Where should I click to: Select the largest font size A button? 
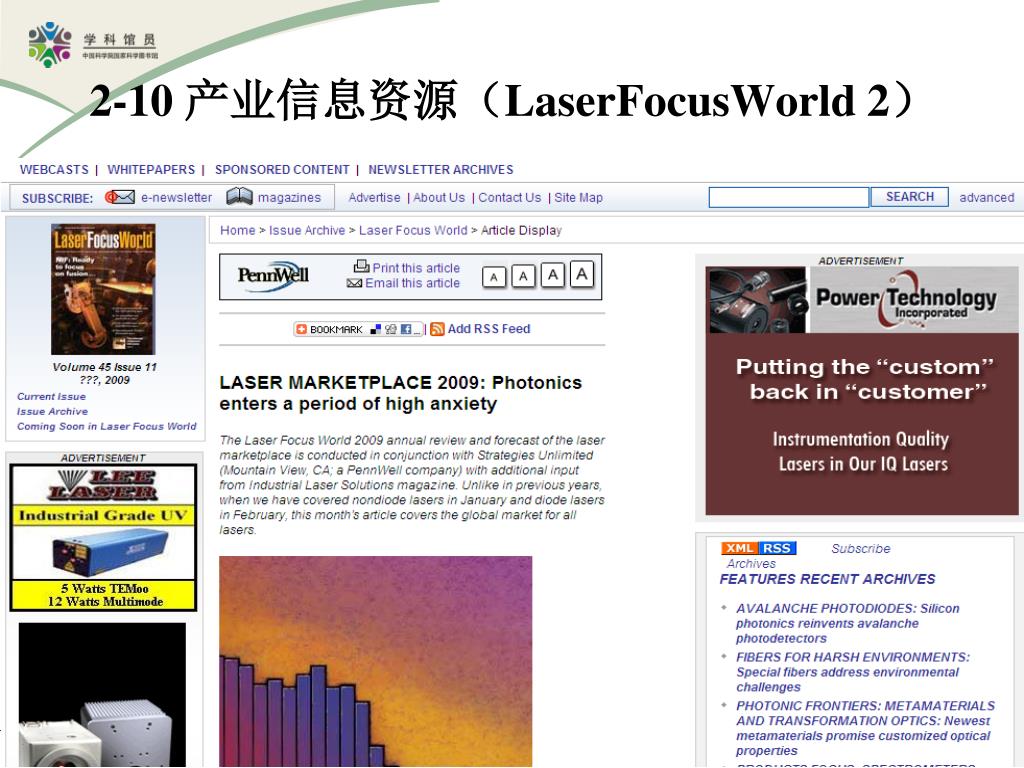pos(582,274)
